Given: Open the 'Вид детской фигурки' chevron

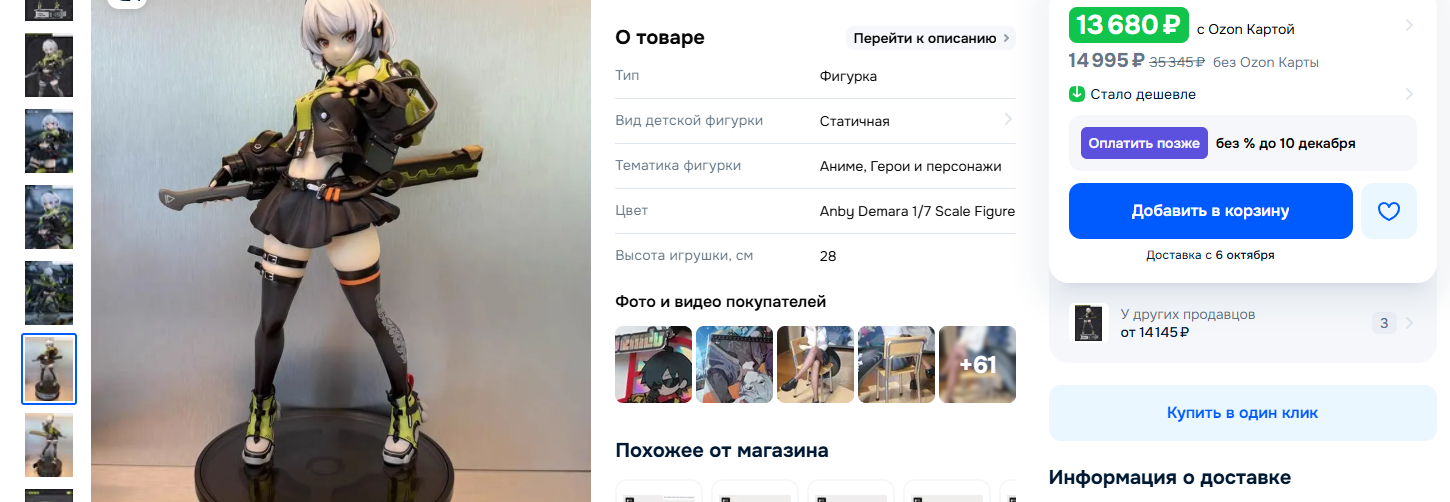Looking at the screenshot, I should coord(1007,120).
